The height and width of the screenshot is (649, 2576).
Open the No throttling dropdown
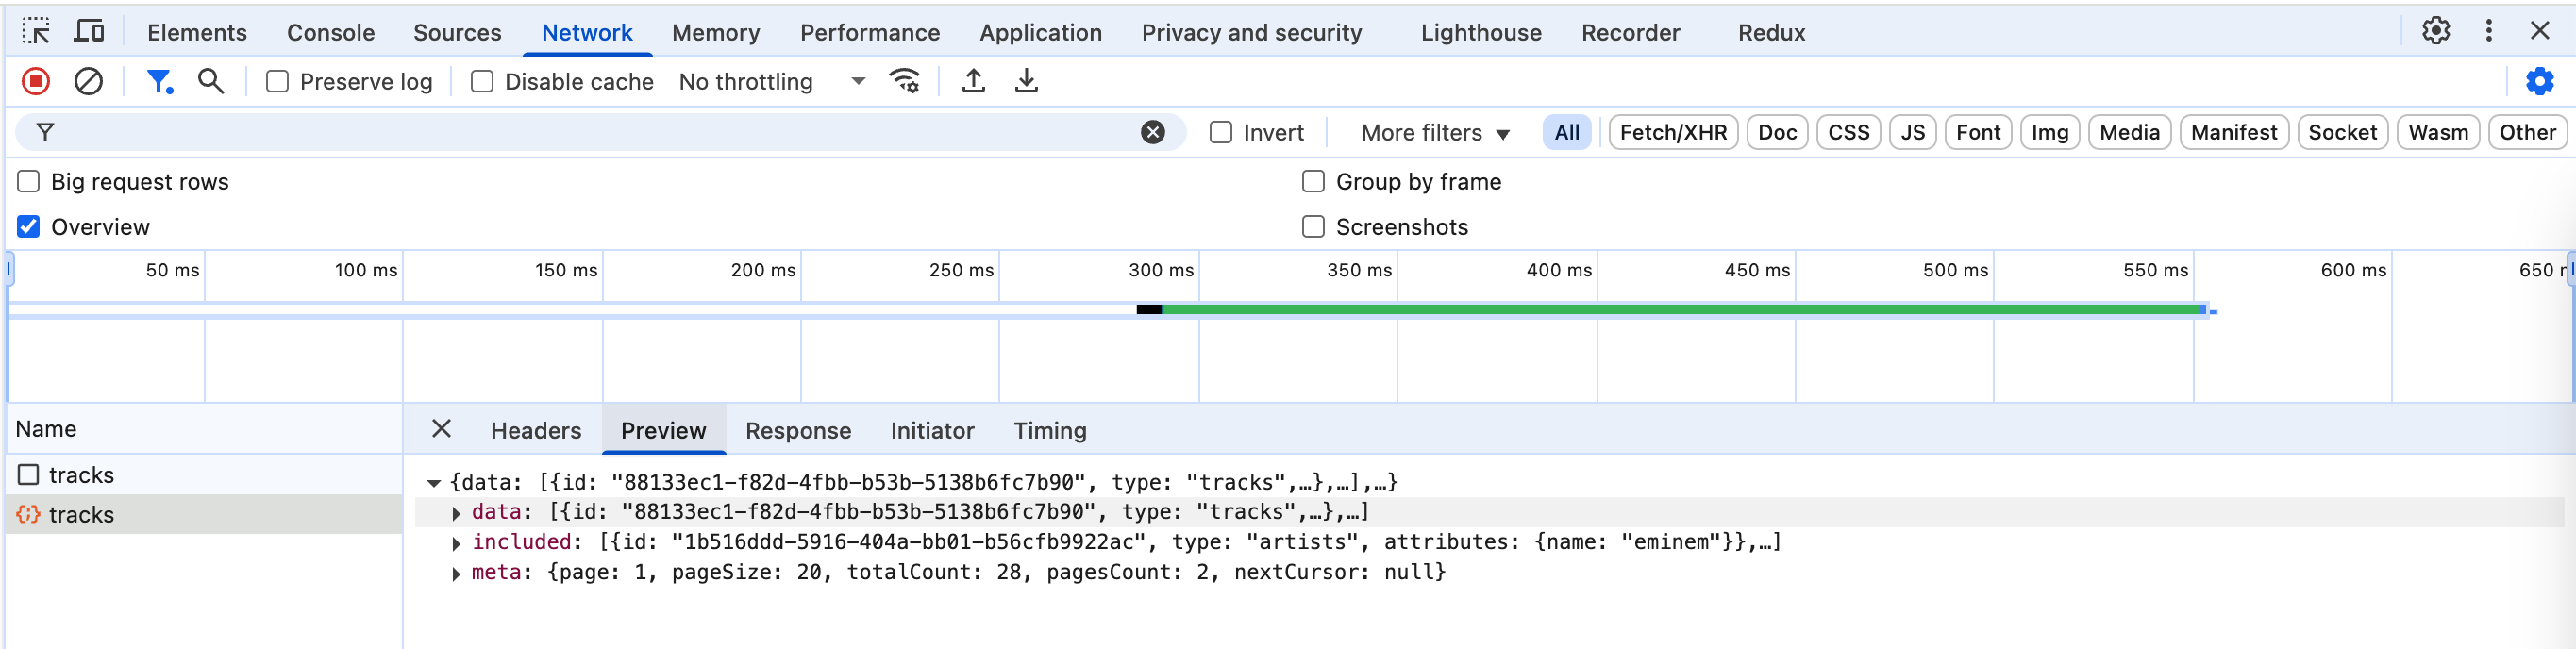pos(771,82)
